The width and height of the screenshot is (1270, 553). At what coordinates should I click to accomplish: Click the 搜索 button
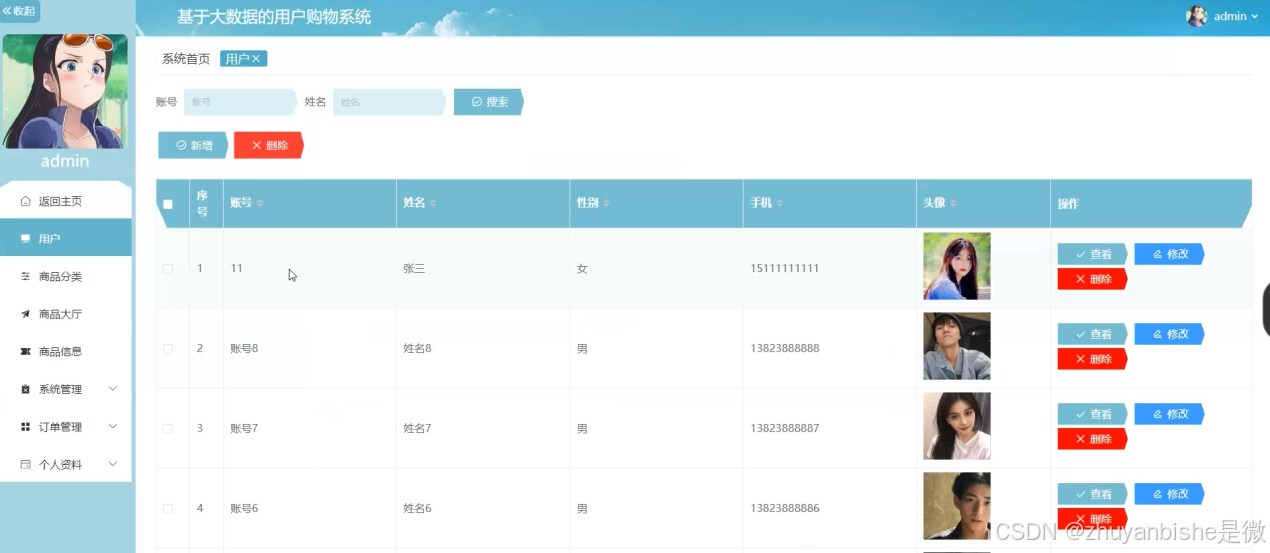[x=488, y=102]
